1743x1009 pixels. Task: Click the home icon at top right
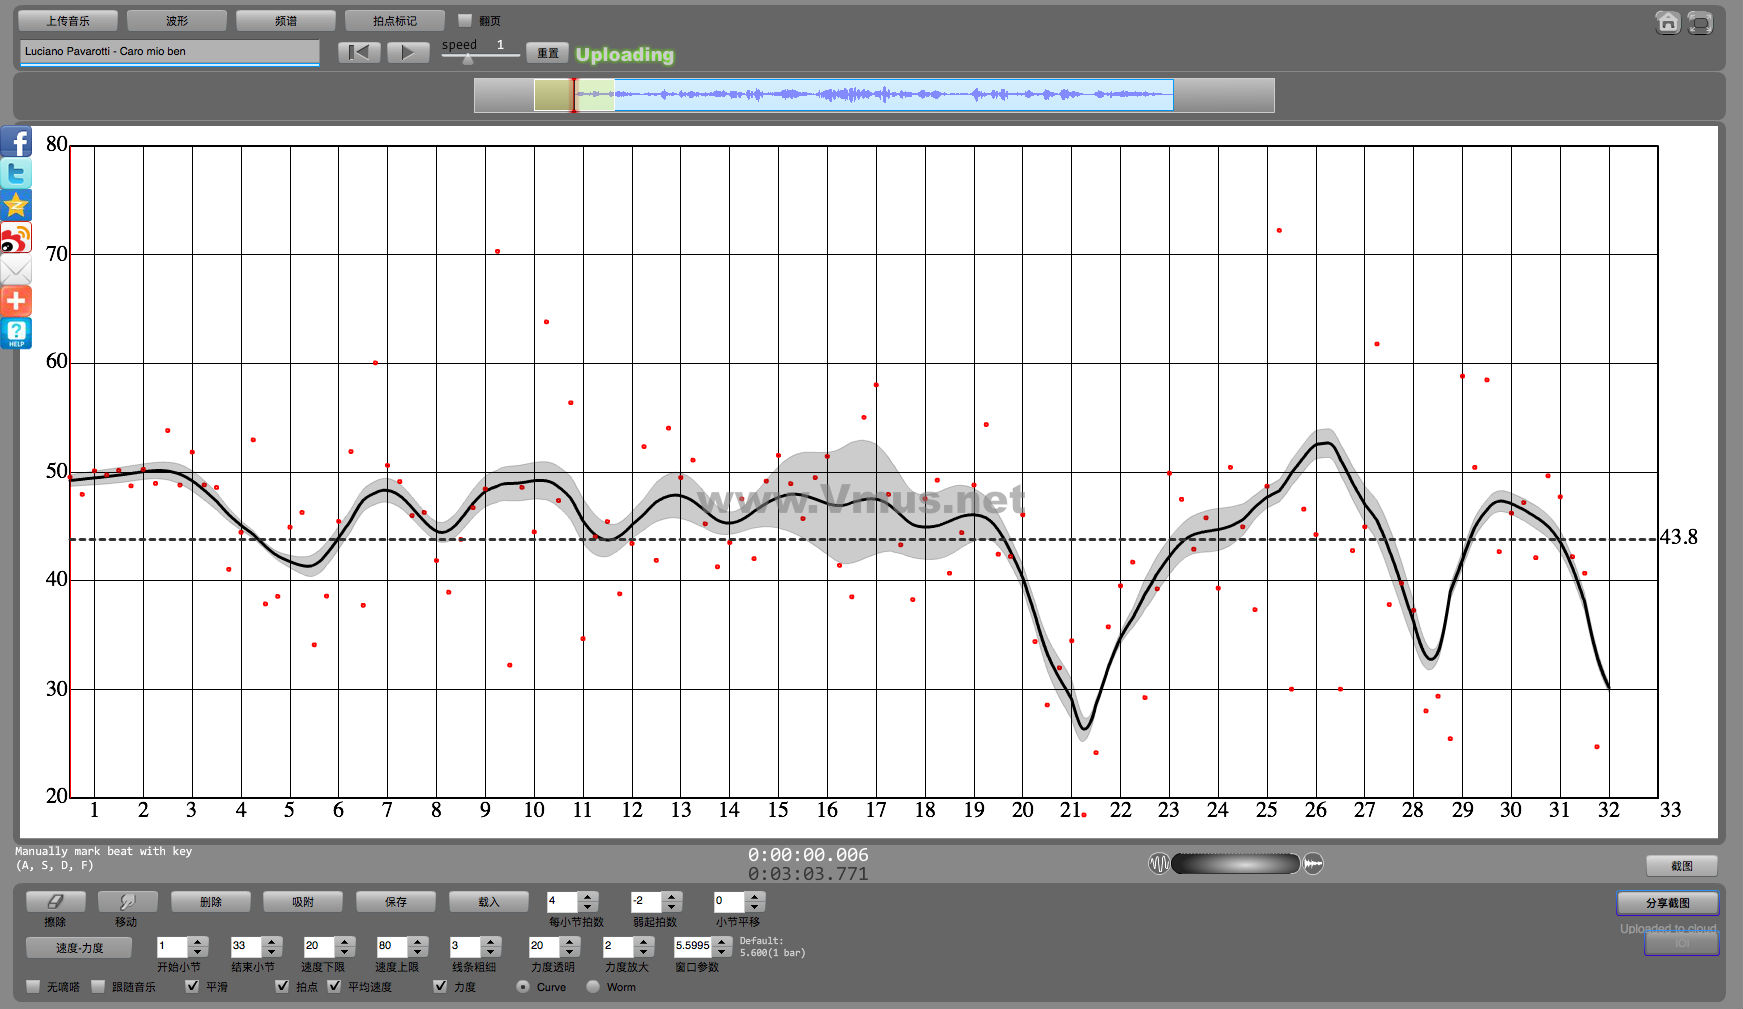1667,22
